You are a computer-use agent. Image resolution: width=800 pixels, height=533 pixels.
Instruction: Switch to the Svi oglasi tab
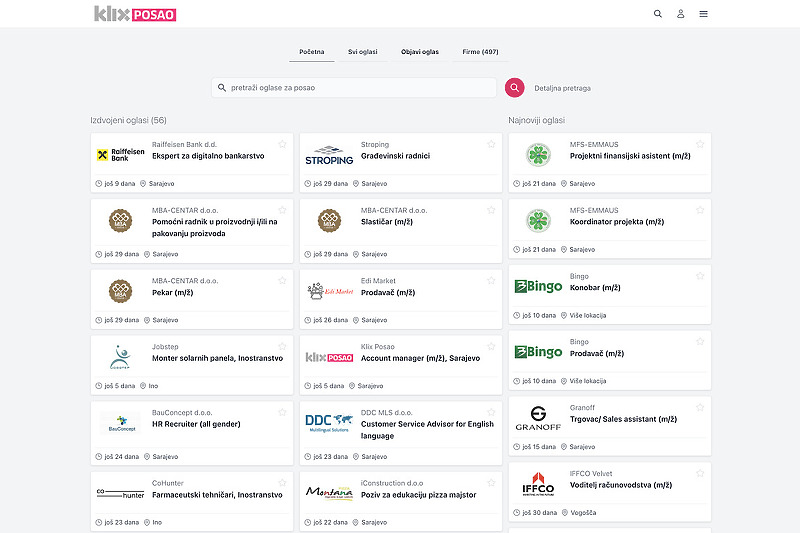click(x=363, y=52)
